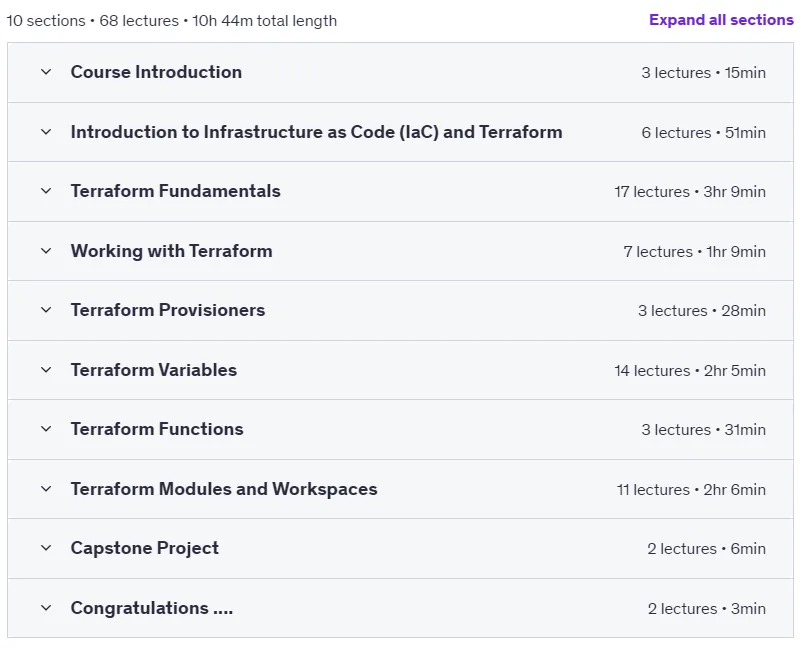Screen dimensions: 801x649
Task: Expand the Working with Terraform chevron
Action: click(x=46, y=251)
